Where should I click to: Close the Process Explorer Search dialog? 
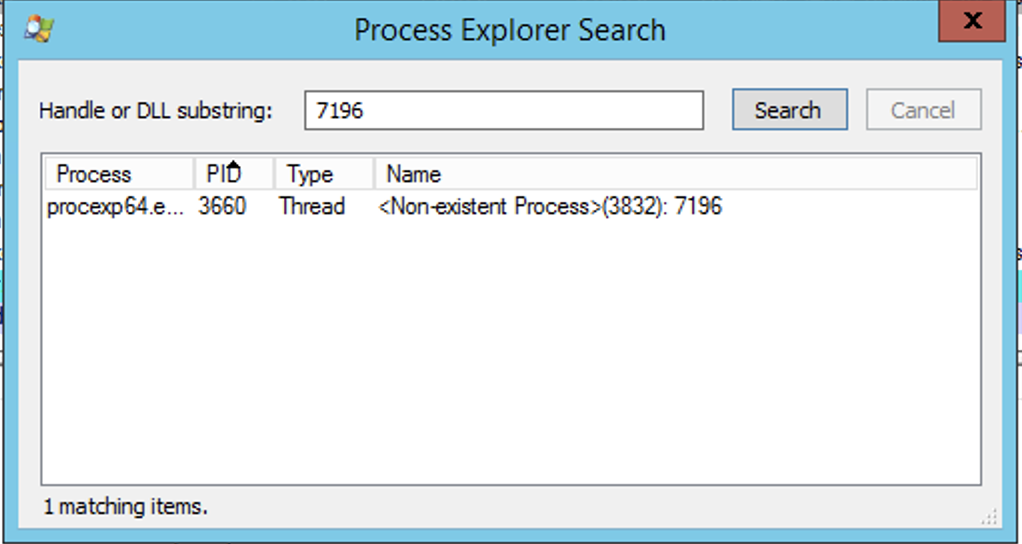click(x=970, y=22)
